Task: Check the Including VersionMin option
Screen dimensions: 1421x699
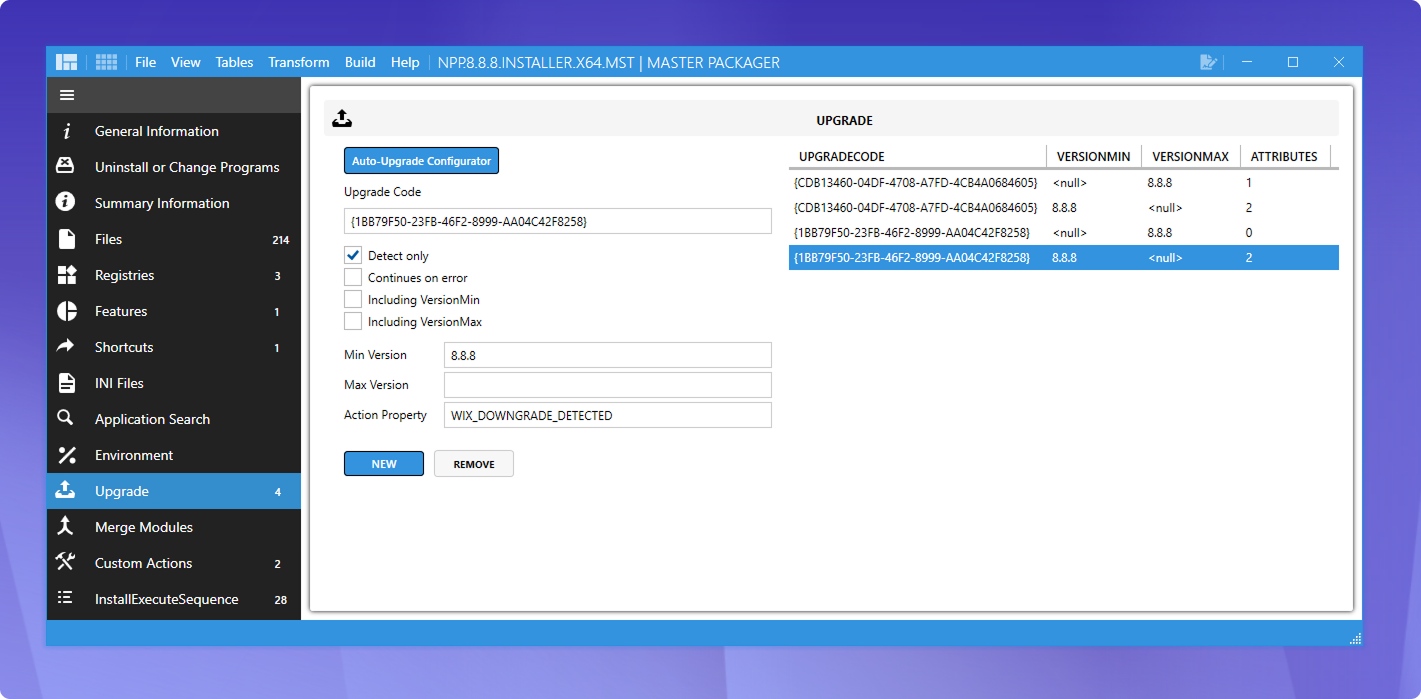Action: tap(353, 299)
